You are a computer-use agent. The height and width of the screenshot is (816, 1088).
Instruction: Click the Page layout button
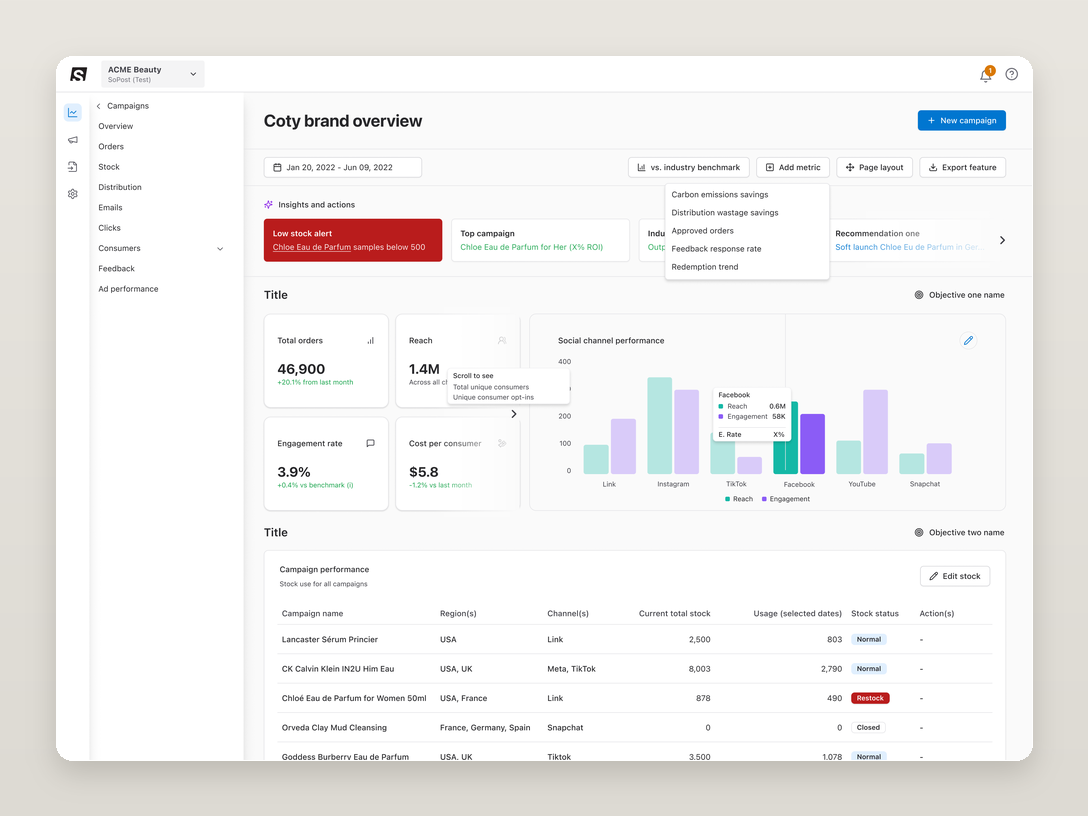874,167
